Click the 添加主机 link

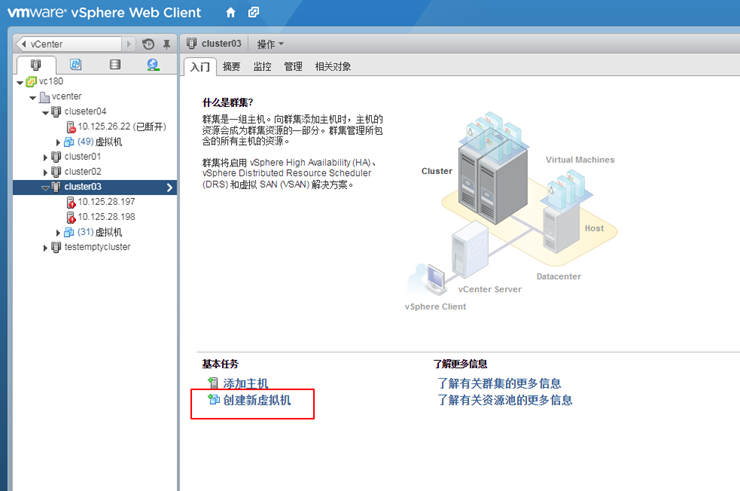click(x=245, y=383)
